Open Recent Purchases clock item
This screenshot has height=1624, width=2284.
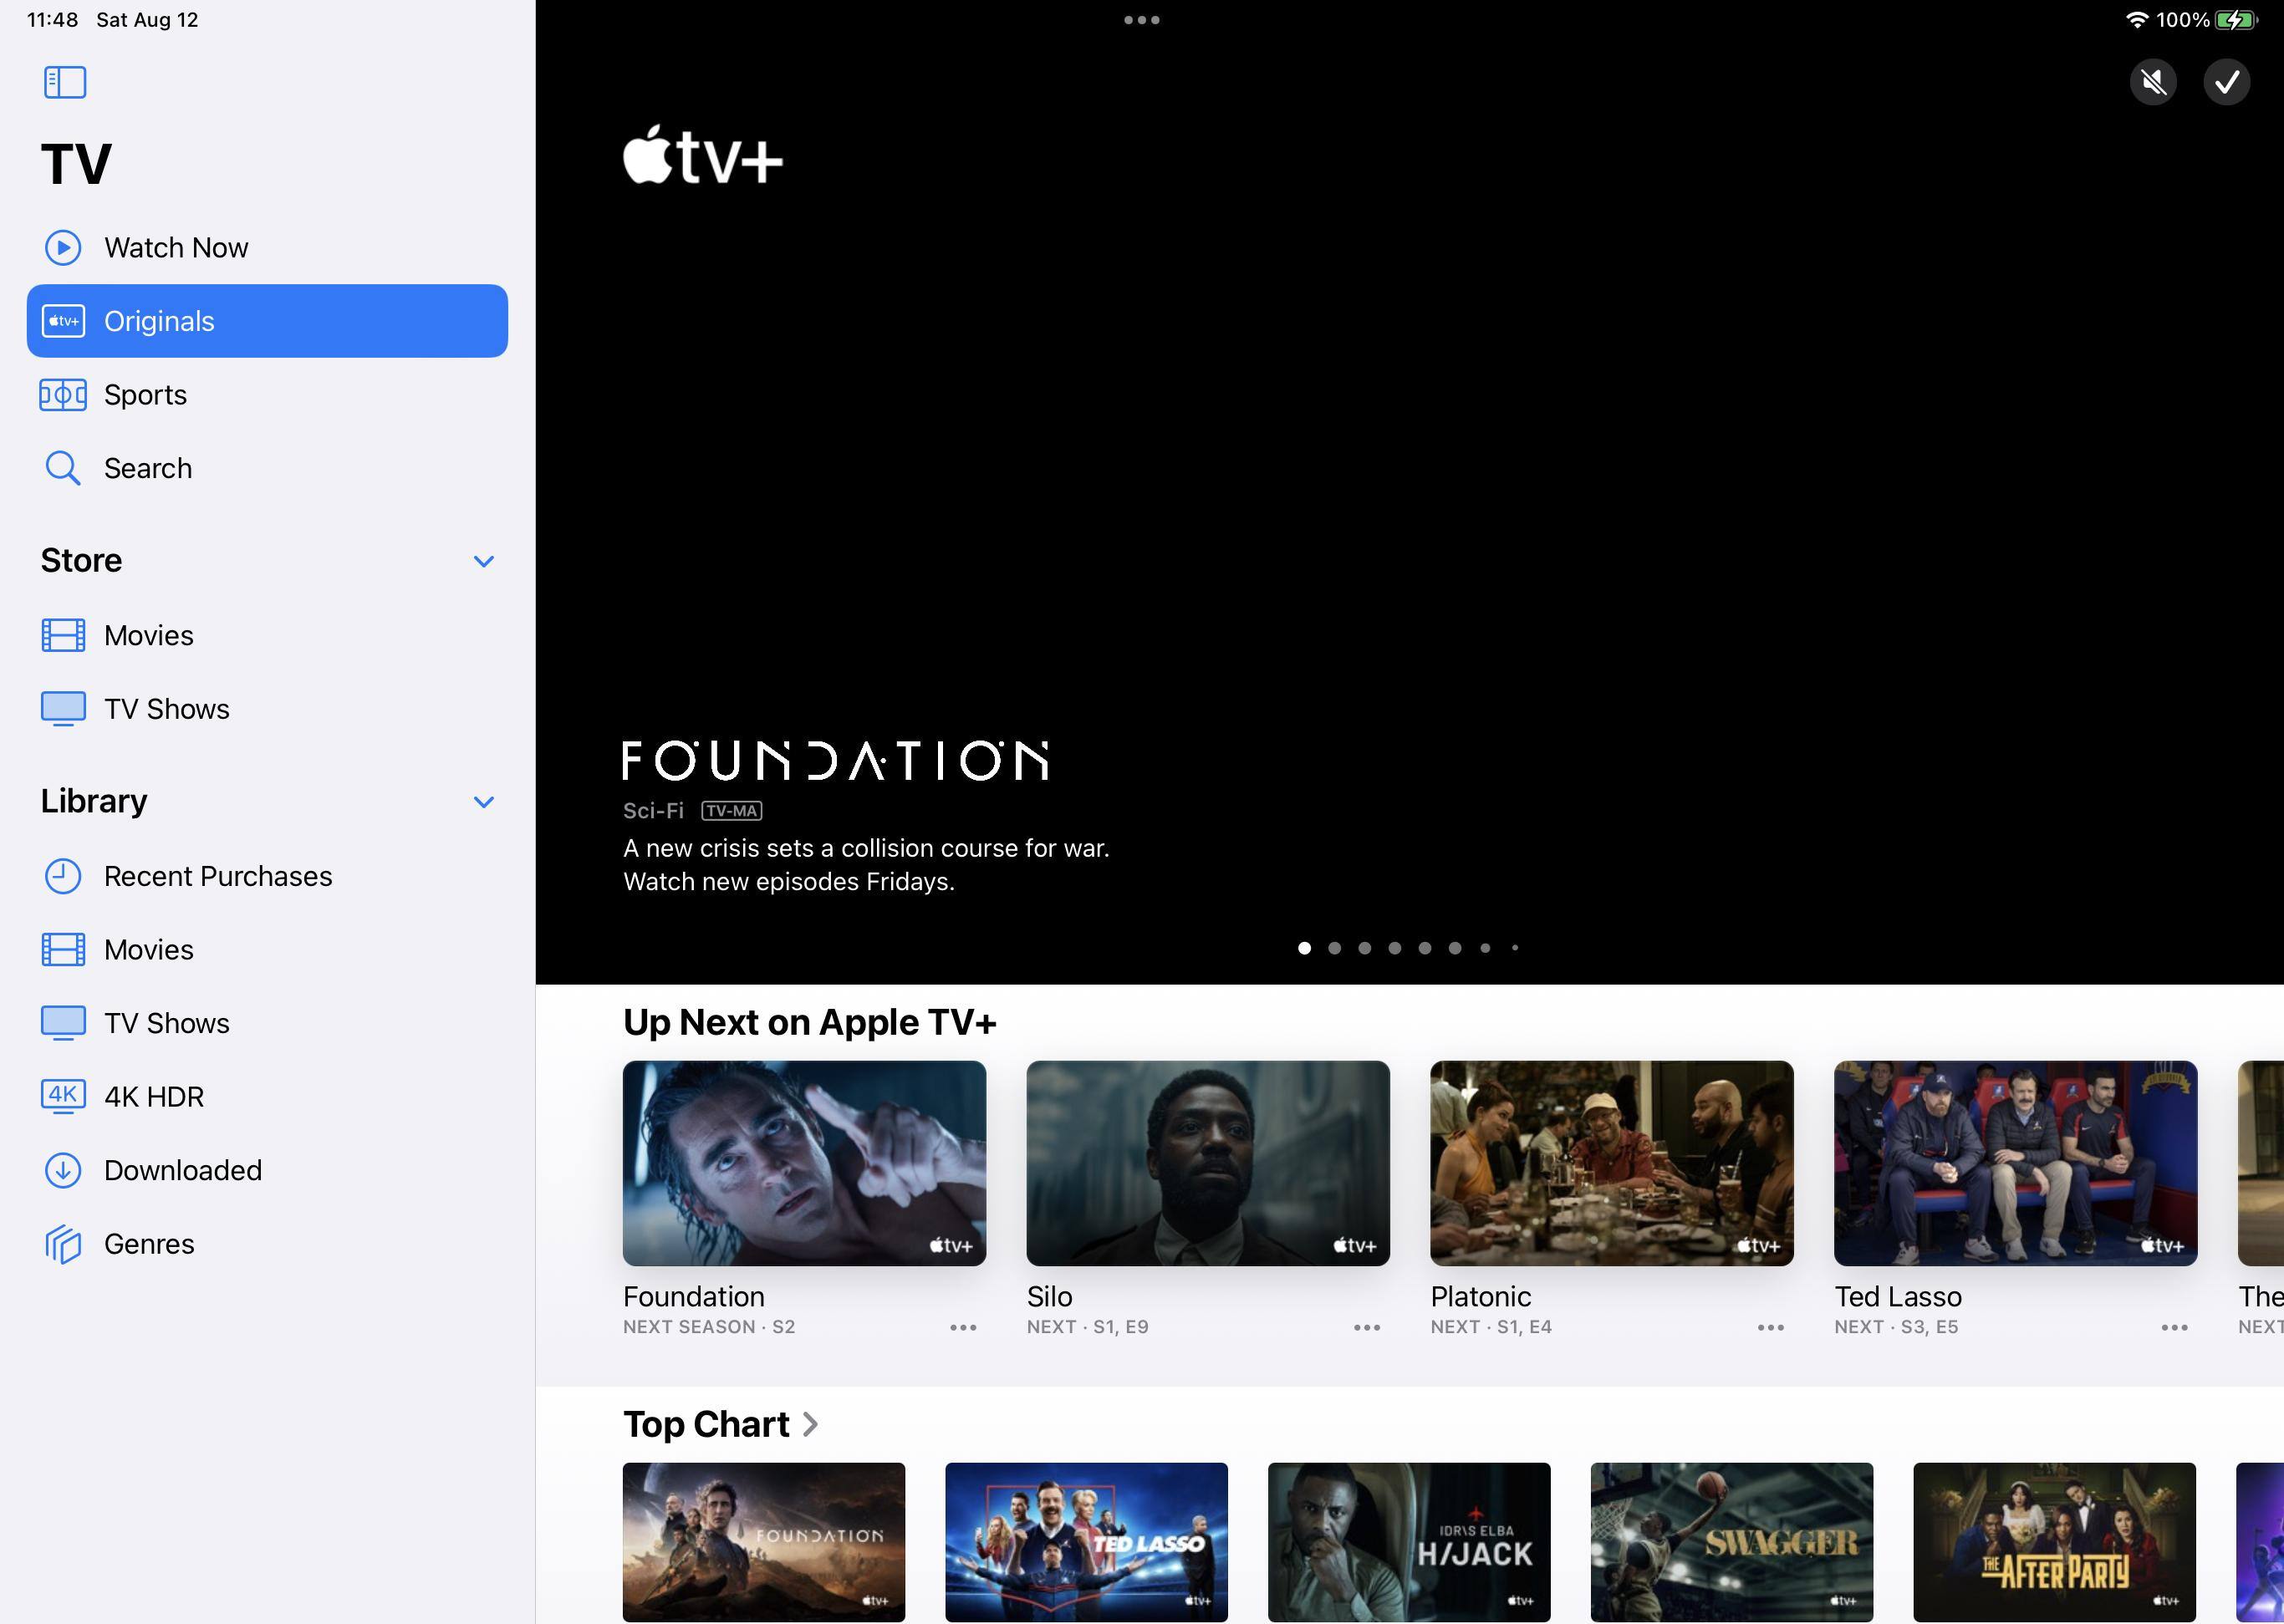(x=63, y=876)
